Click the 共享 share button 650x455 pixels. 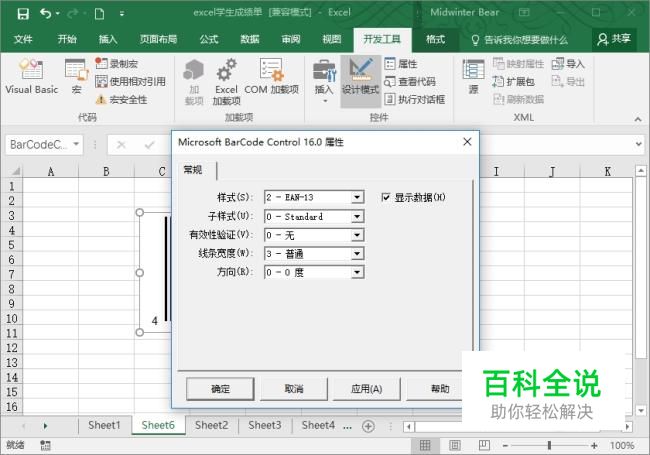(614, 39)
